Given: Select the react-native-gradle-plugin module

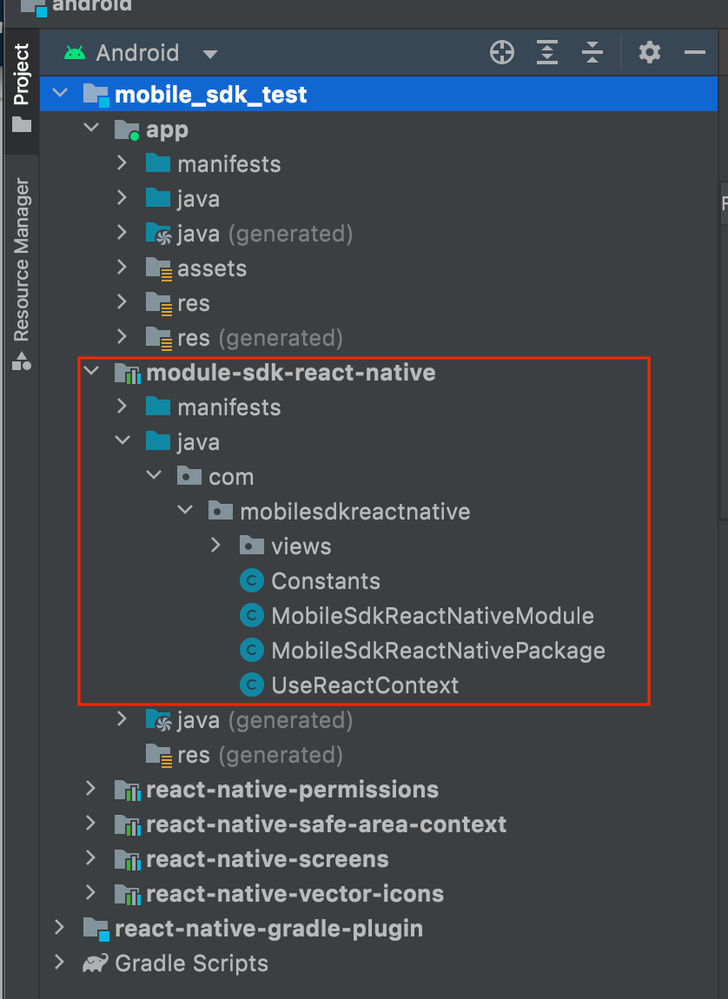Looking at the screenshot, I should click(268, 929).
